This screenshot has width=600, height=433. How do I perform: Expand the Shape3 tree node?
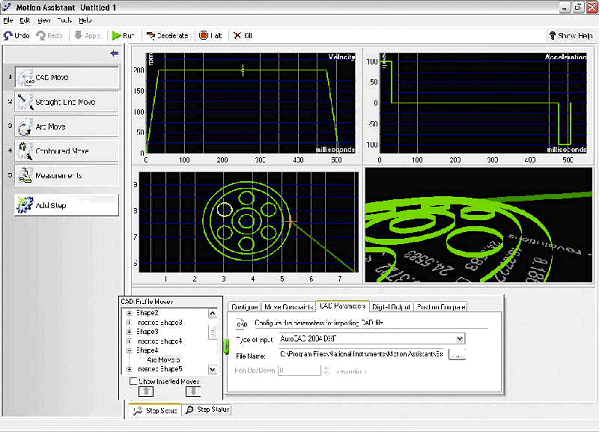[128, 332]
